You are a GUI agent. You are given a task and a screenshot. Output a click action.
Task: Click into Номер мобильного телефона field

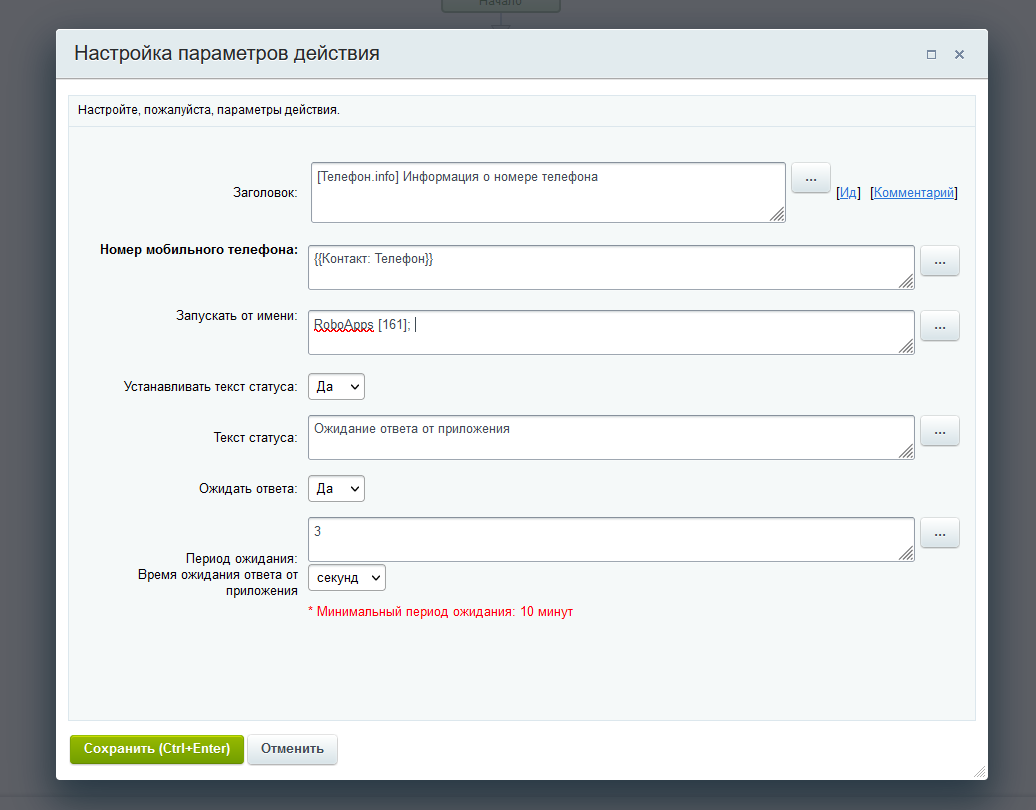coord(610,267)
